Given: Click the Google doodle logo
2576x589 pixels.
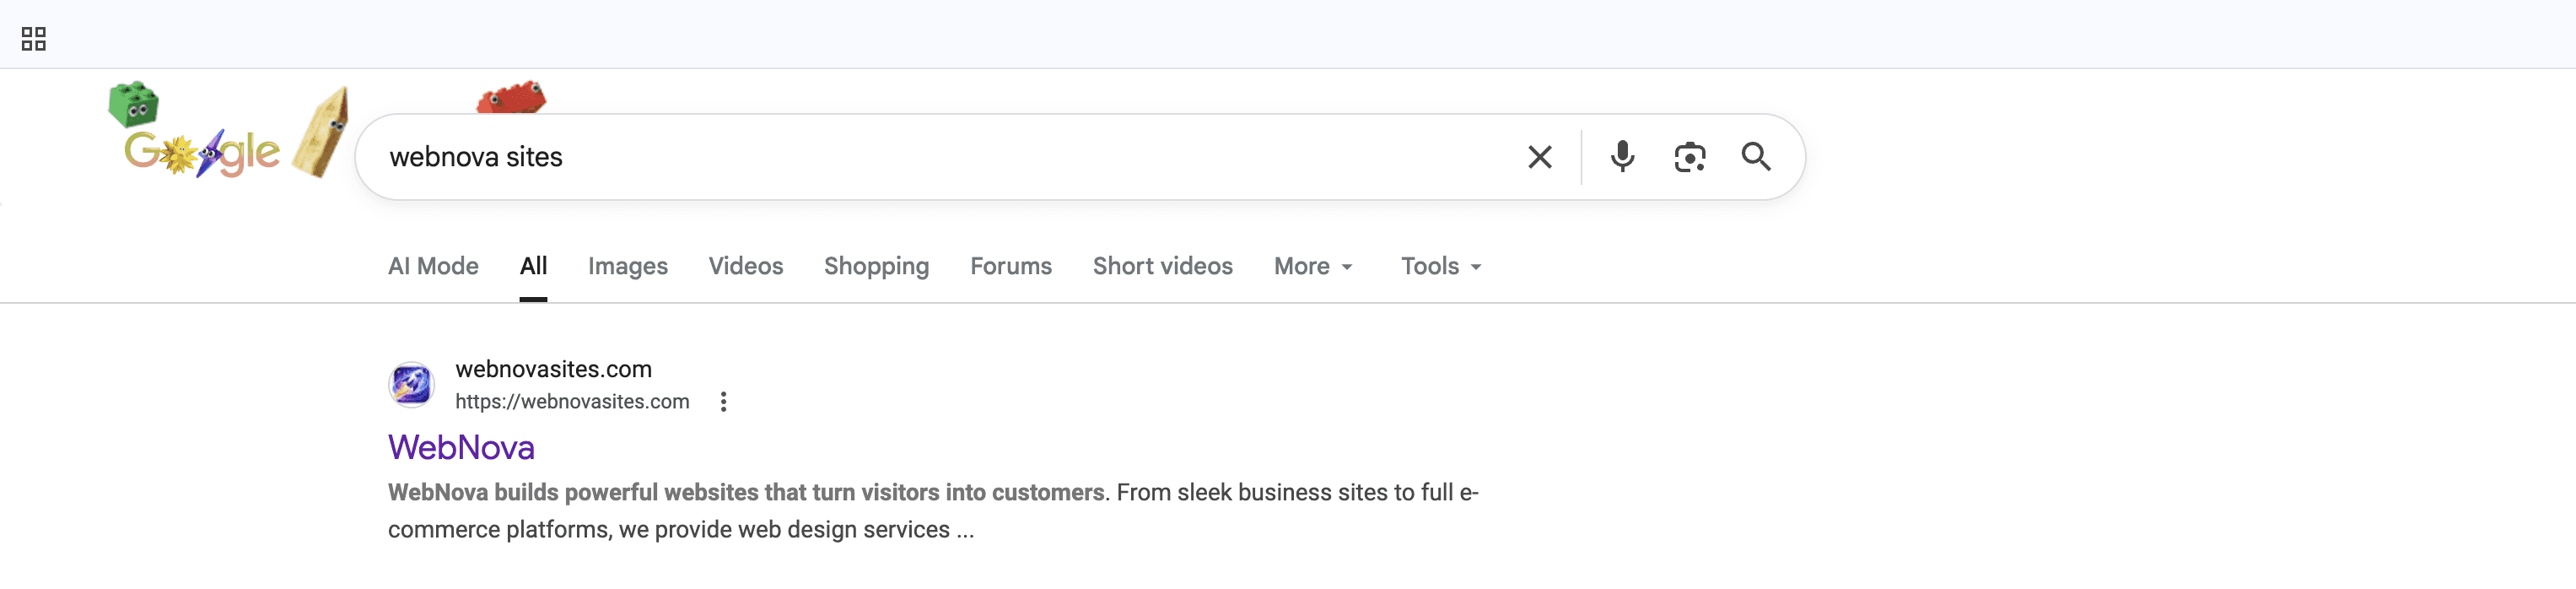Looking at the screenshot, I should [202, 152].
